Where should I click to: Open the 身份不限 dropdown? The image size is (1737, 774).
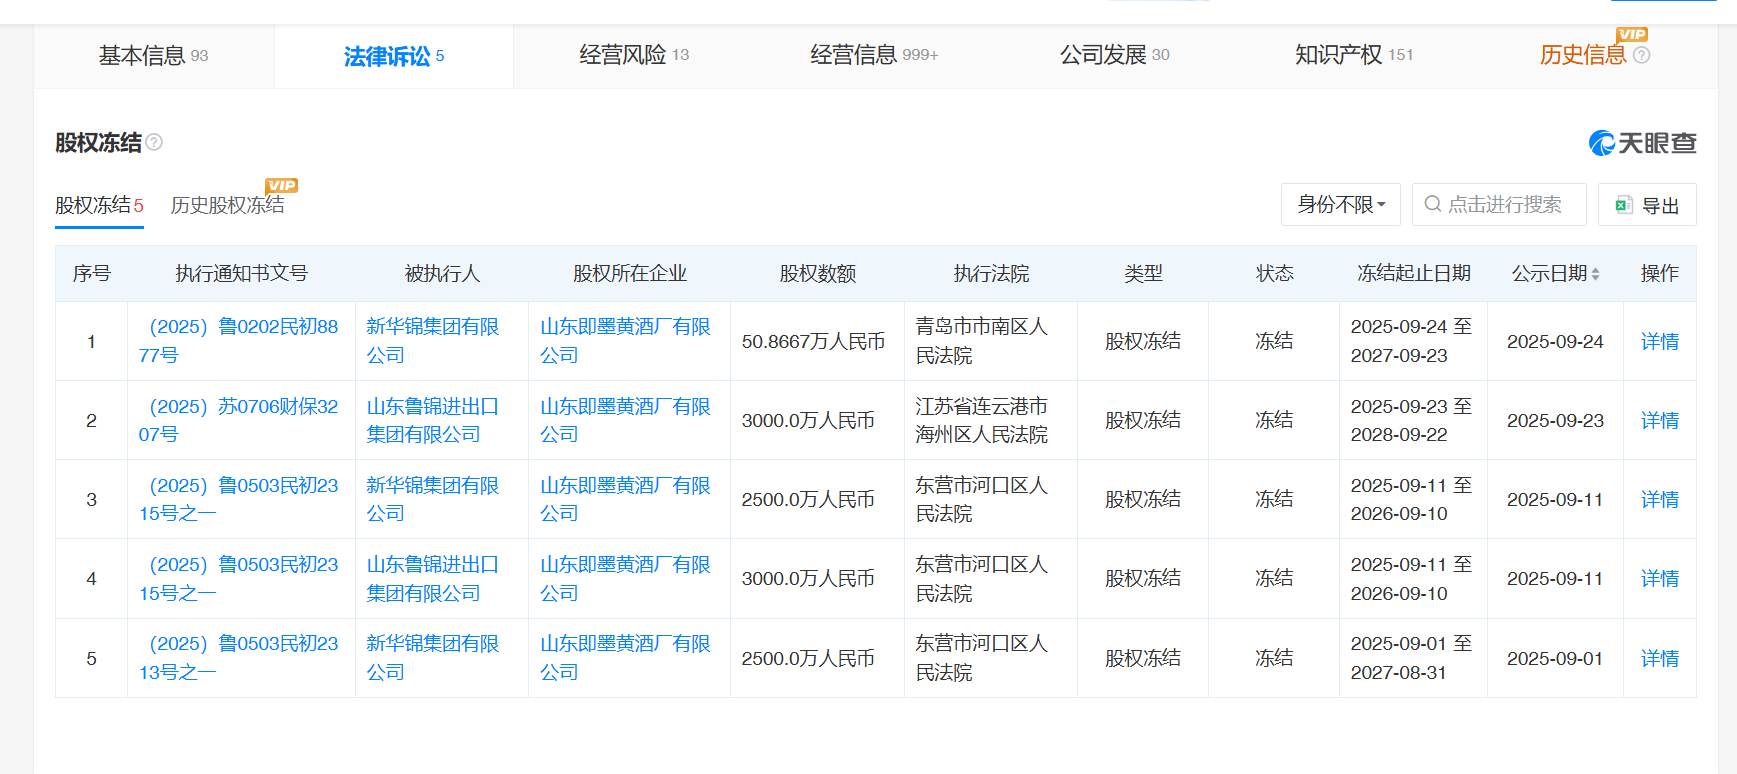coord(1341,204)
